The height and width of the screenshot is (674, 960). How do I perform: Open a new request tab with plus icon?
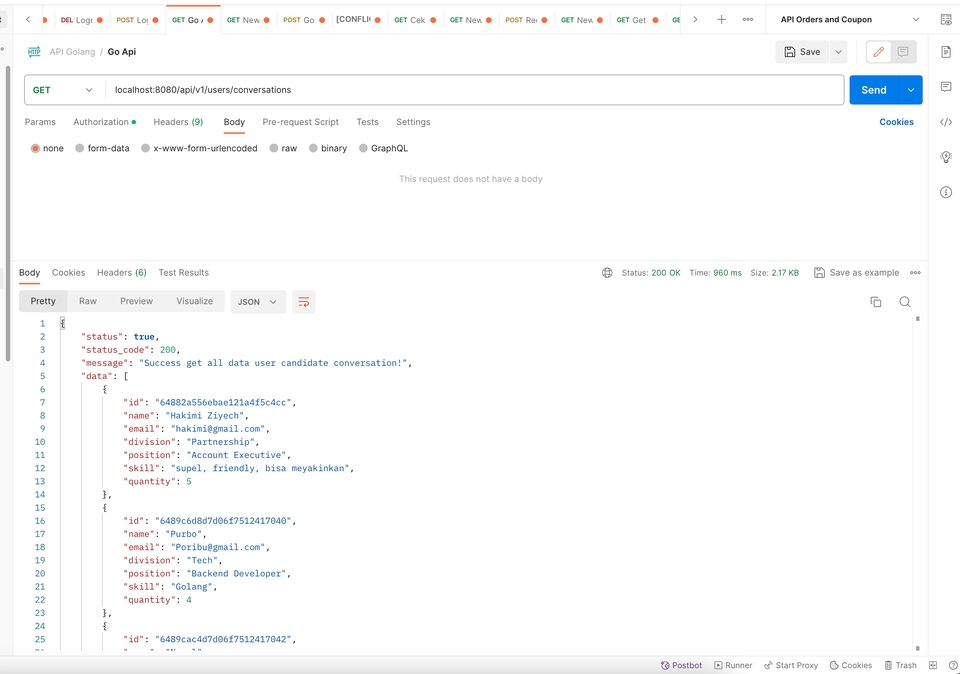tap(721, 20)
